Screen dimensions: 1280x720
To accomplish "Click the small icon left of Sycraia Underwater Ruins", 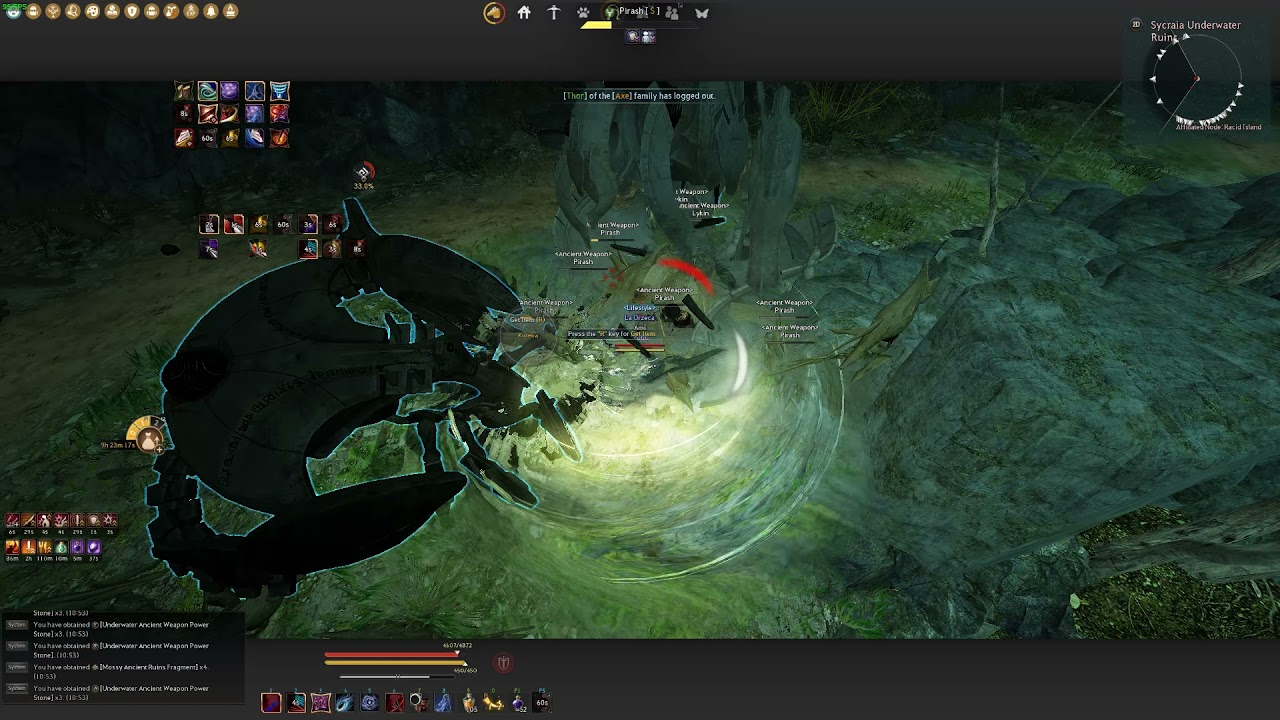I will 1136,24.
